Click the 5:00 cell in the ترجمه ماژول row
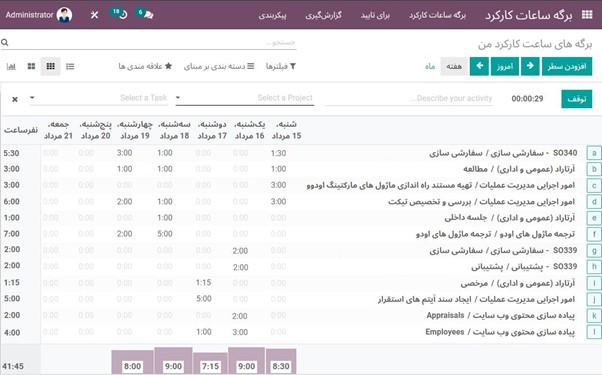This screenshot has height=375, width=602. (x=165, y=234)
